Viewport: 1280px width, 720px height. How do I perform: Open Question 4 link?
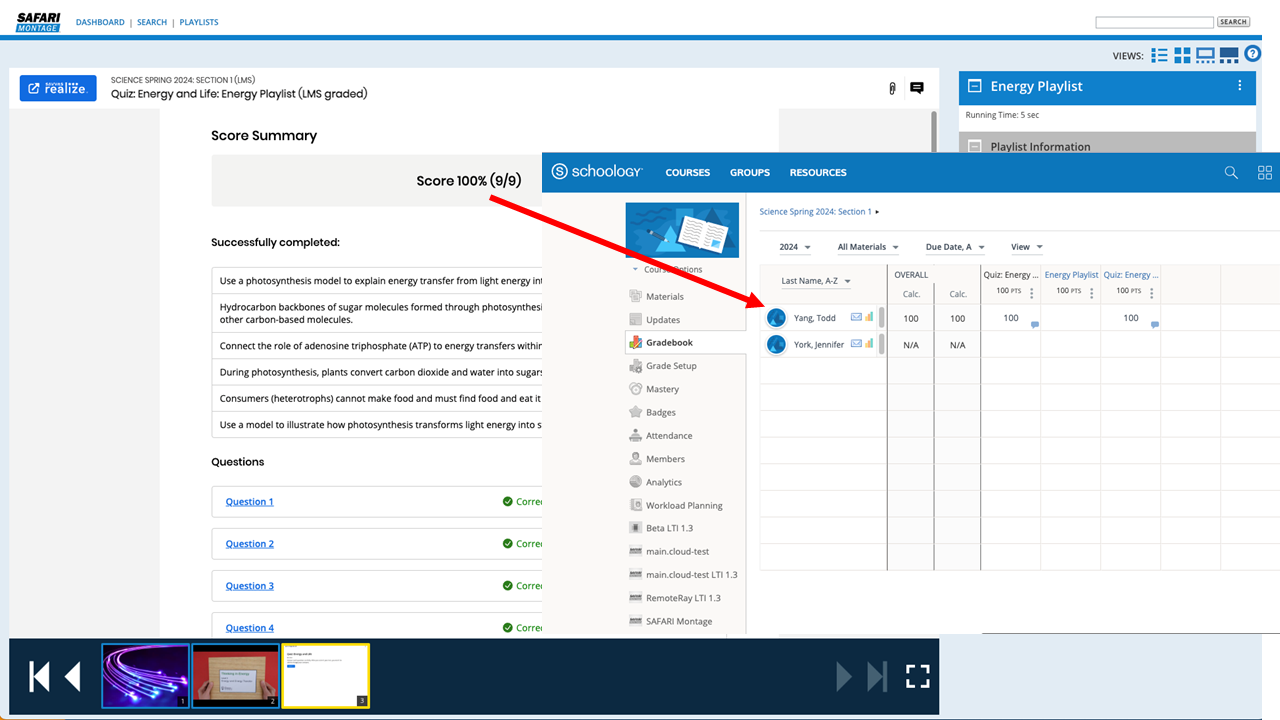249,628
